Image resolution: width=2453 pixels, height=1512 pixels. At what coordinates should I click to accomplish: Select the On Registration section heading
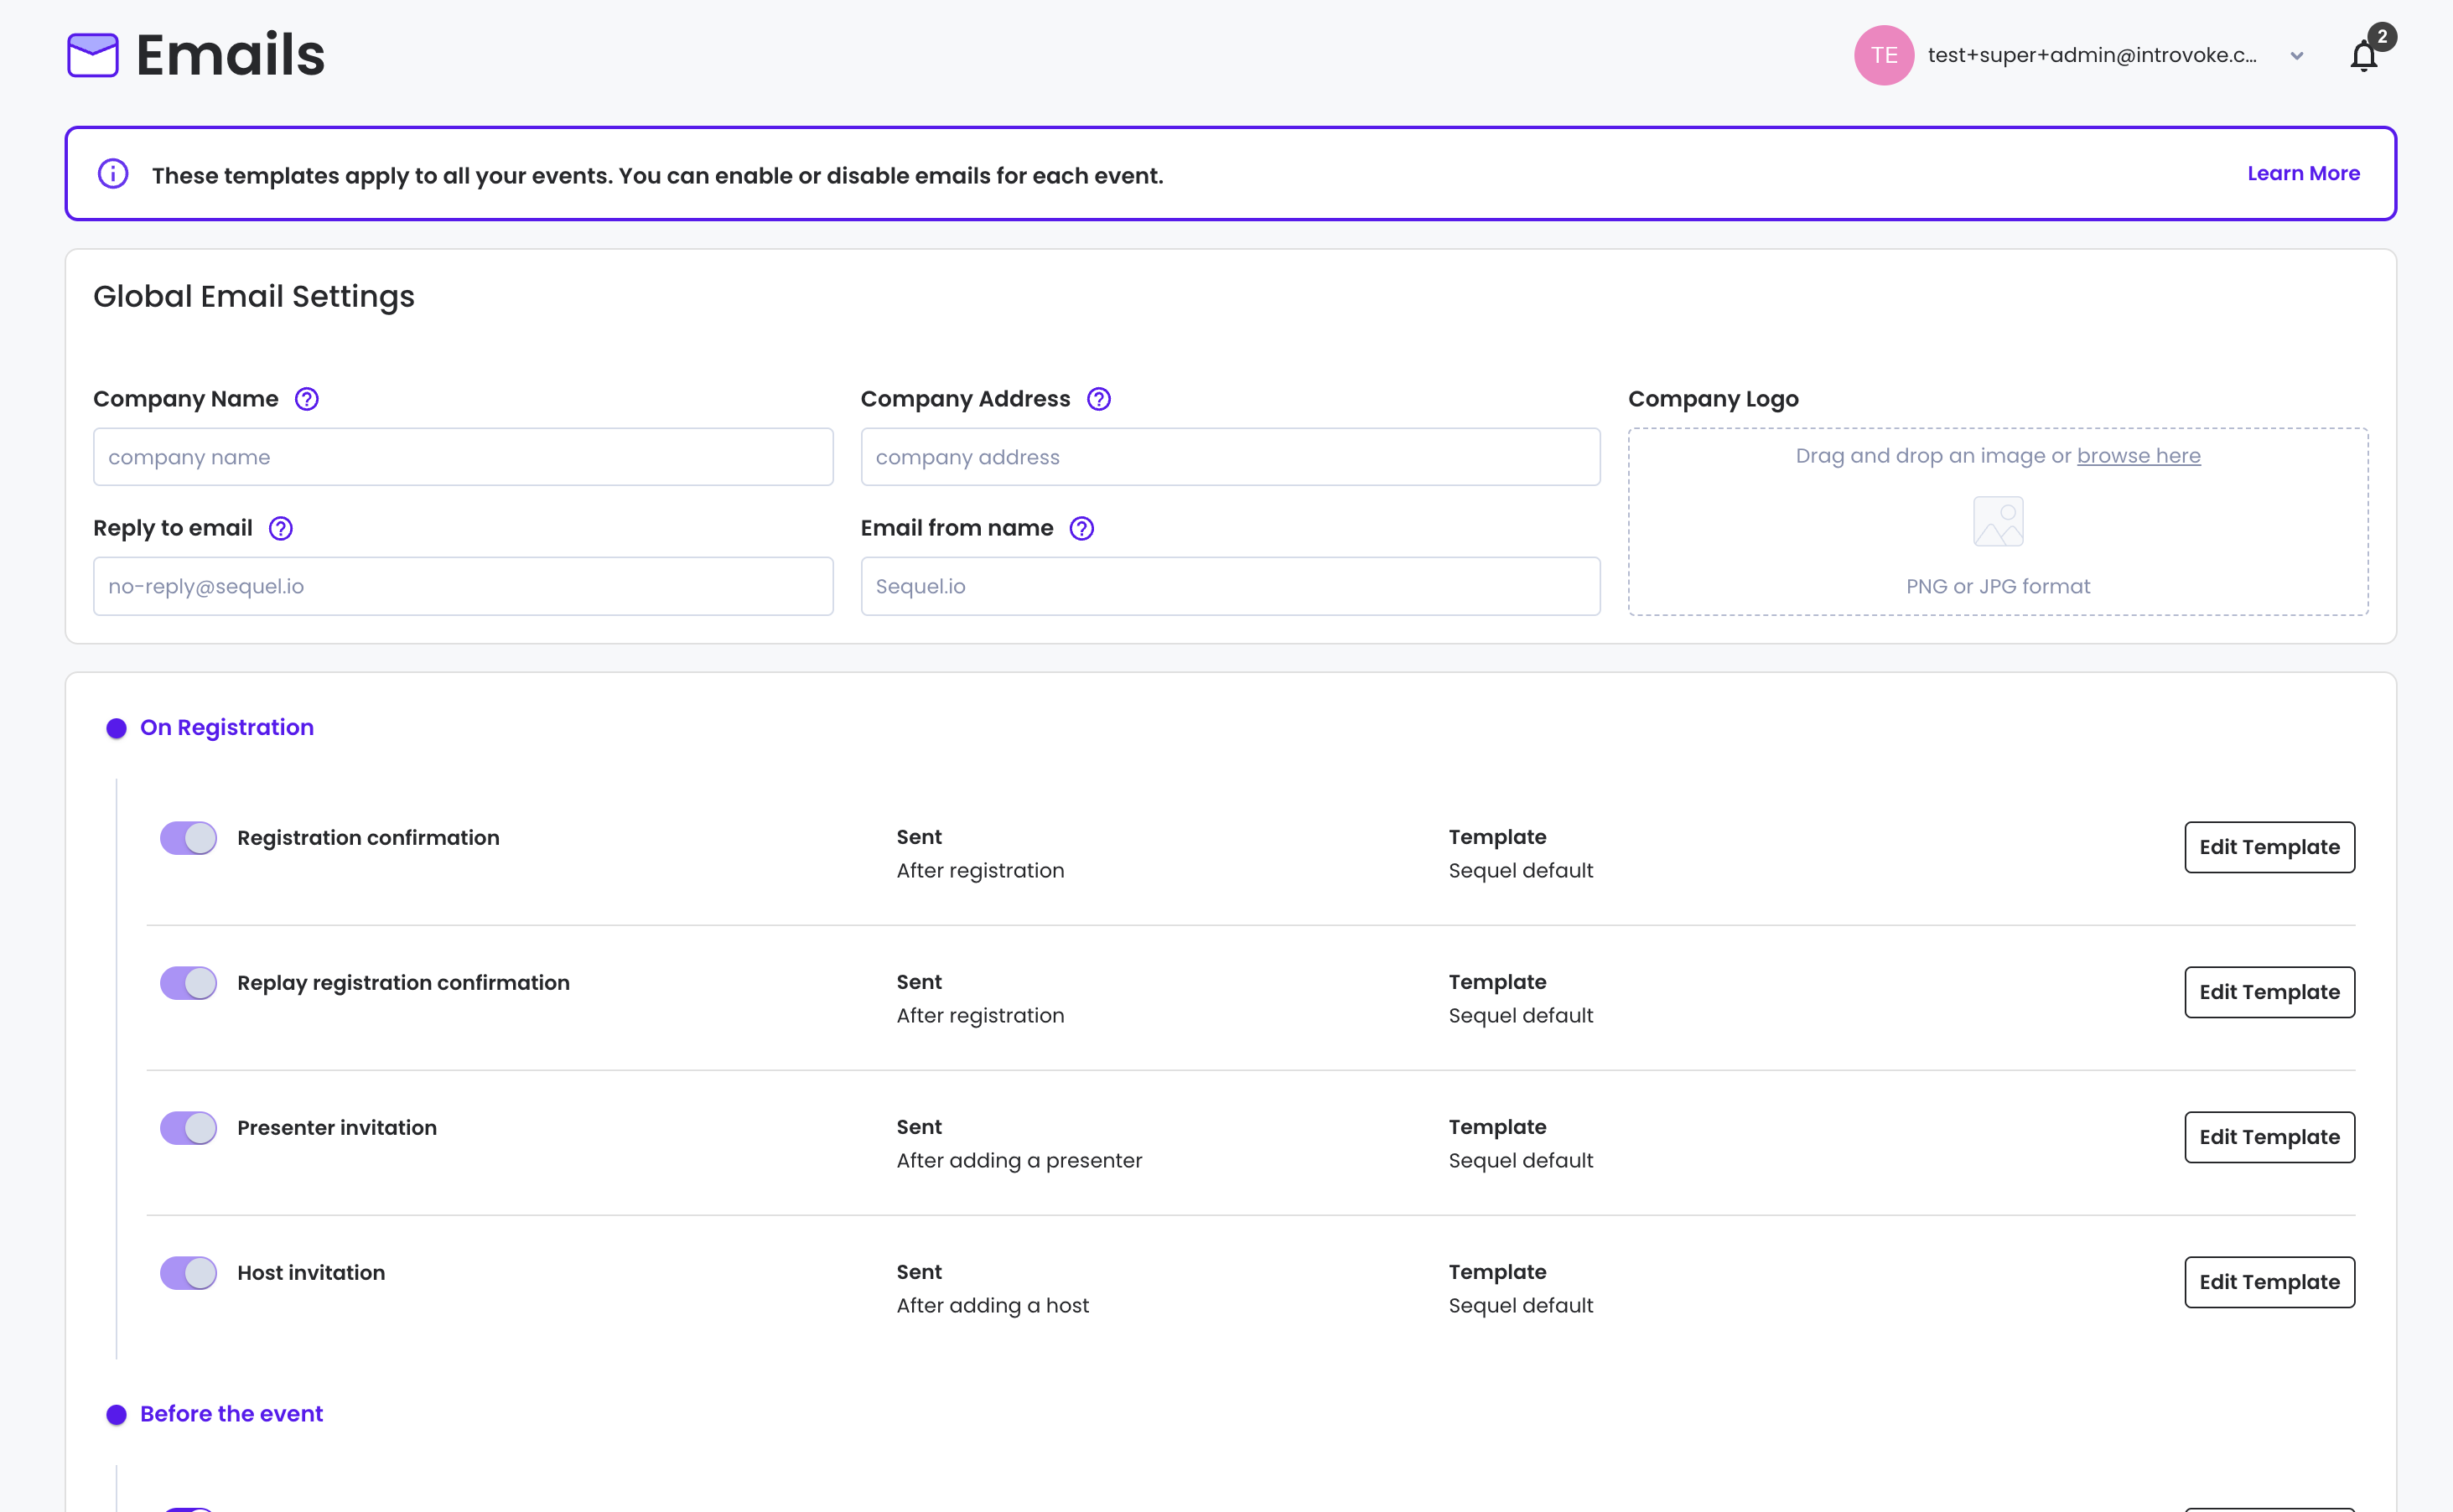(227, 728)
